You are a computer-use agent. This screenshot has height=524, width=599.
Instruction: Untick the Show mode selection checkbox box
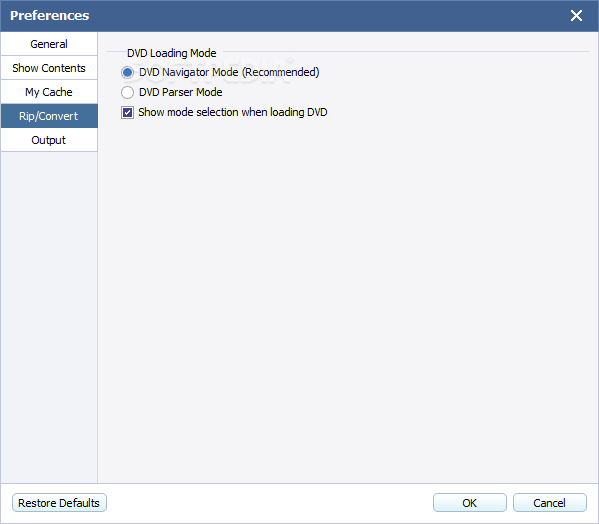pyautogui.click(x=127, y=112)
